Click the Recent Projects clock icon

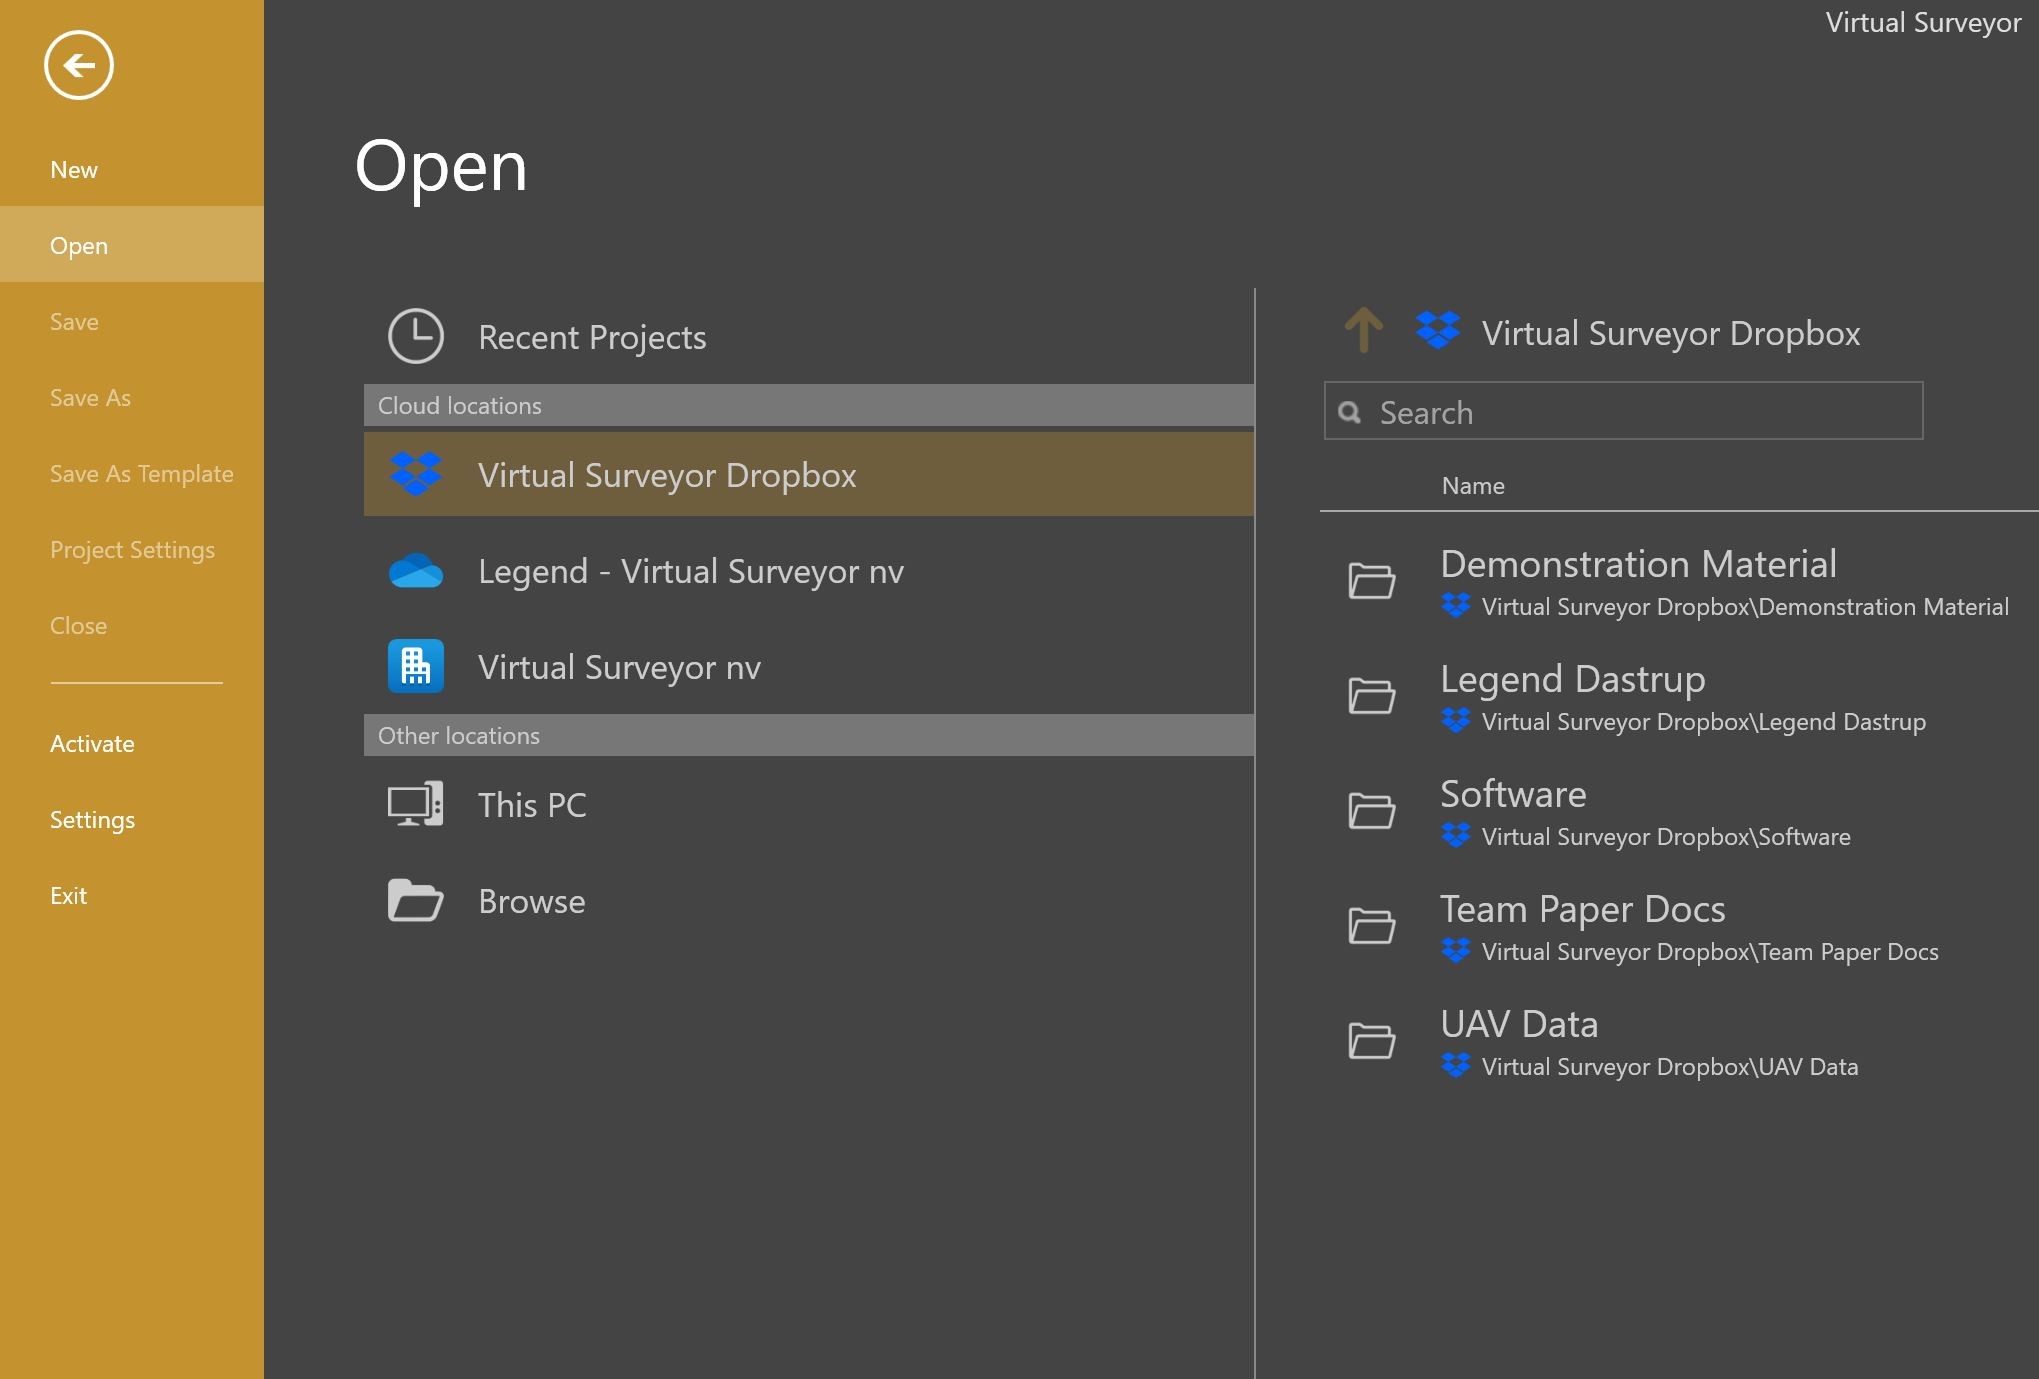(415, 336)
